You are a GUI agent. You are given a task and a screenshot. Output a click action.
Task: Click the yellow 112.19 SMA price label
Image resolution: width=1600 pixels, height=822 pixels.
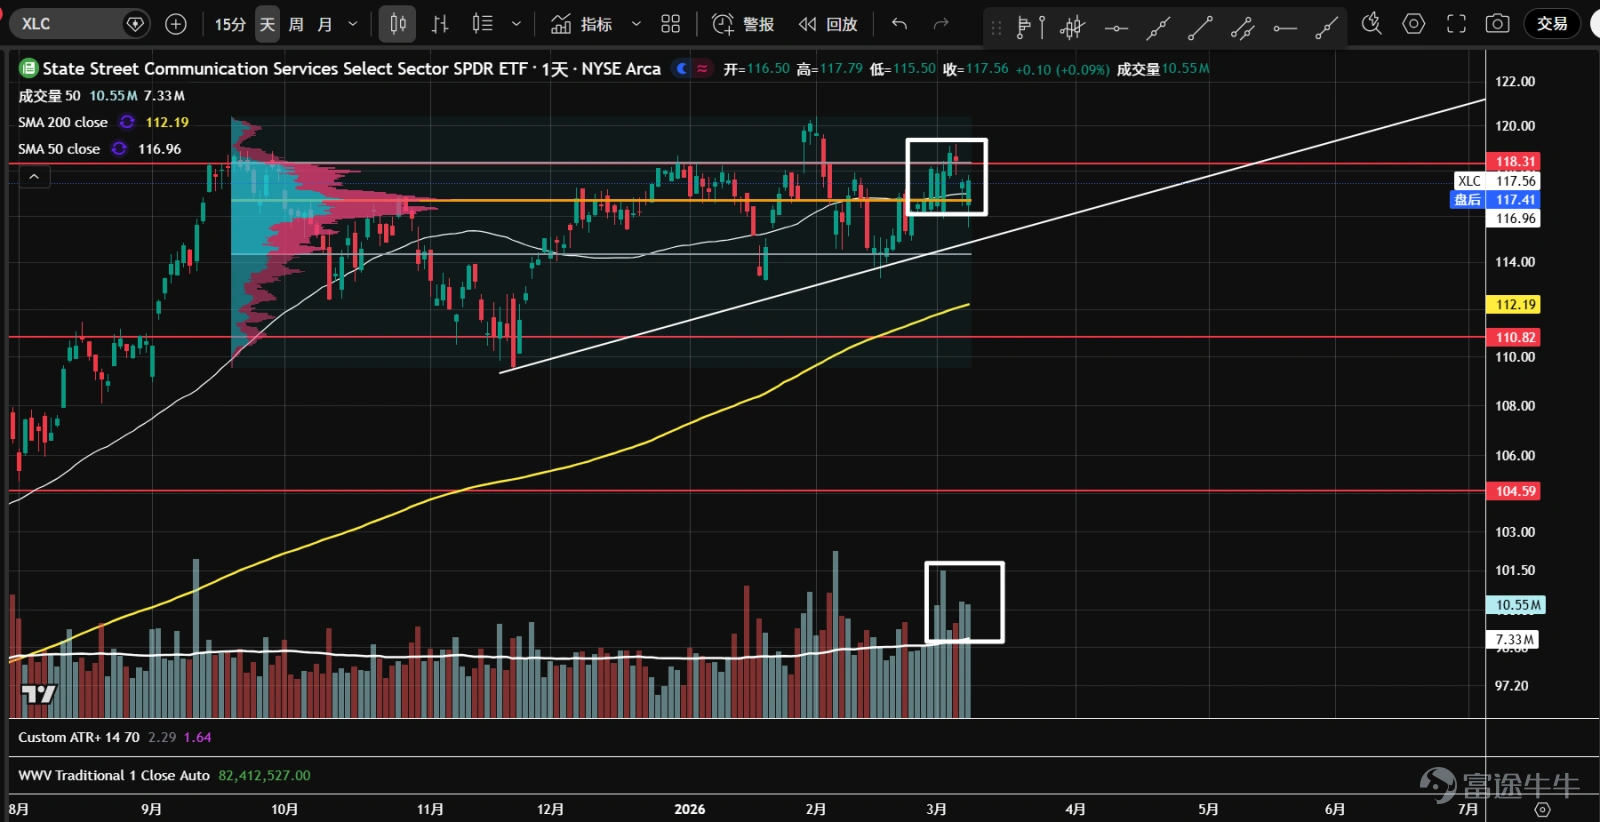point(1515,304)
